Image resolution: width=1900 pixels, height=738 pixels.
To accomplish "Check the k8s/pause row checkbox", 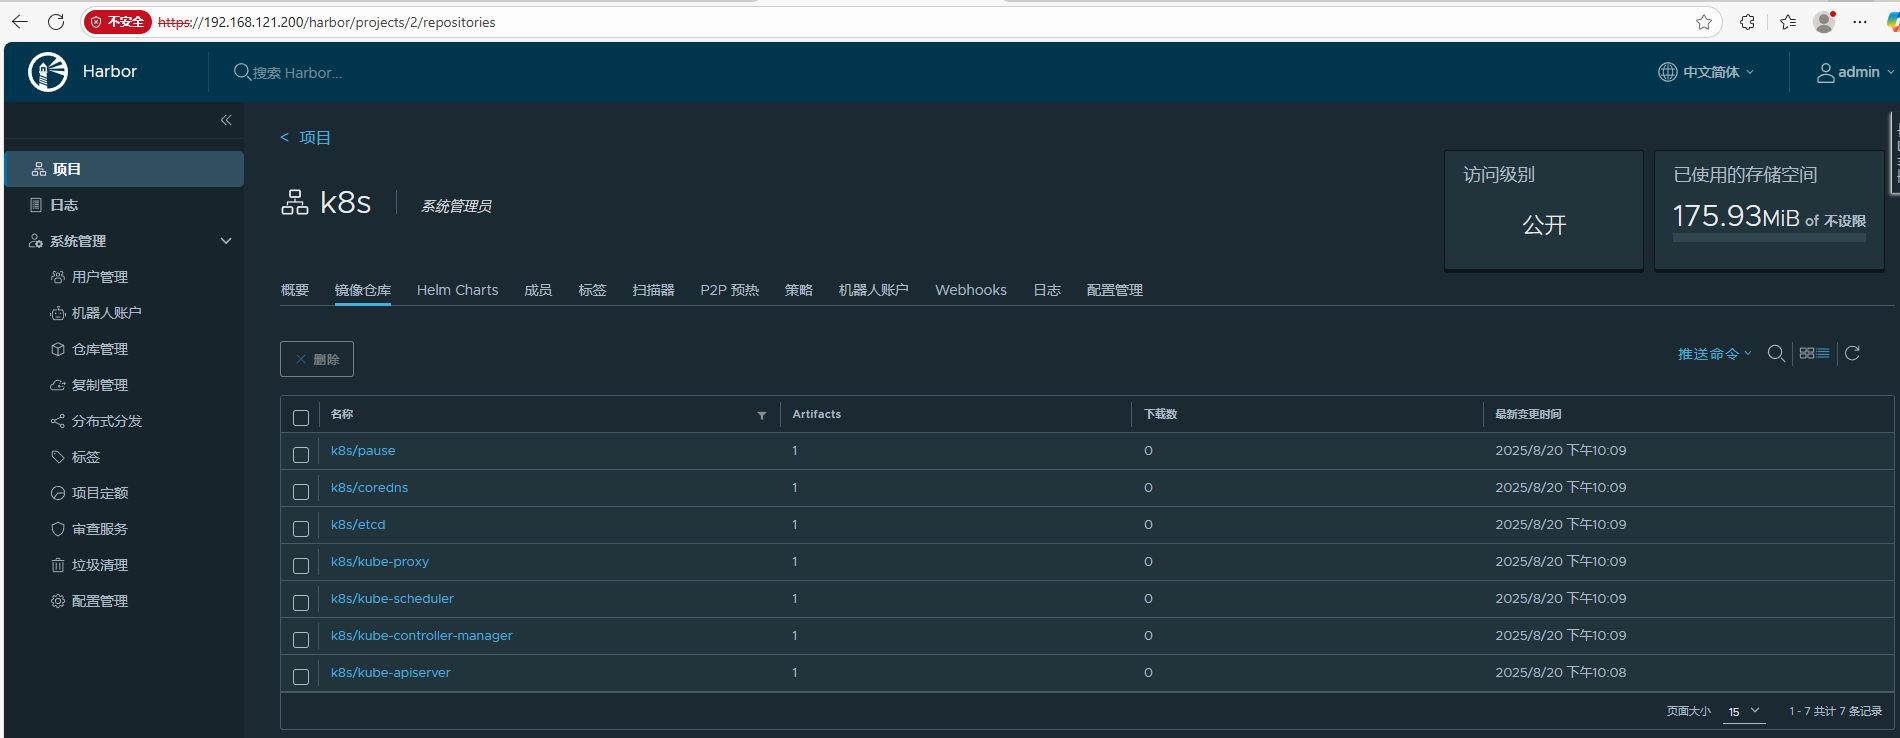I will [301, 455].
